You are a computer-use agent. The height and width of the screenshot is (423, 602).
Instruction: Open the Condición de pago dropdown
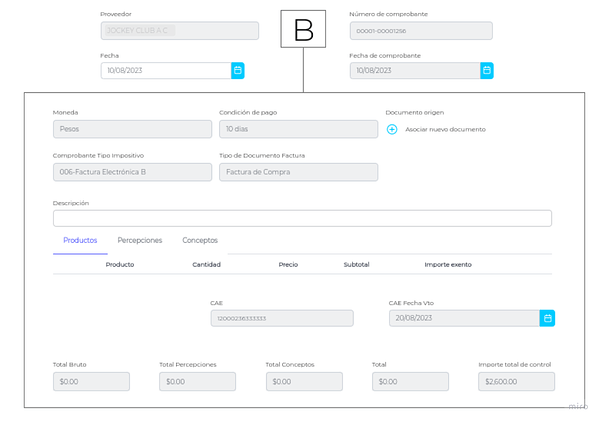pos(298,129)
